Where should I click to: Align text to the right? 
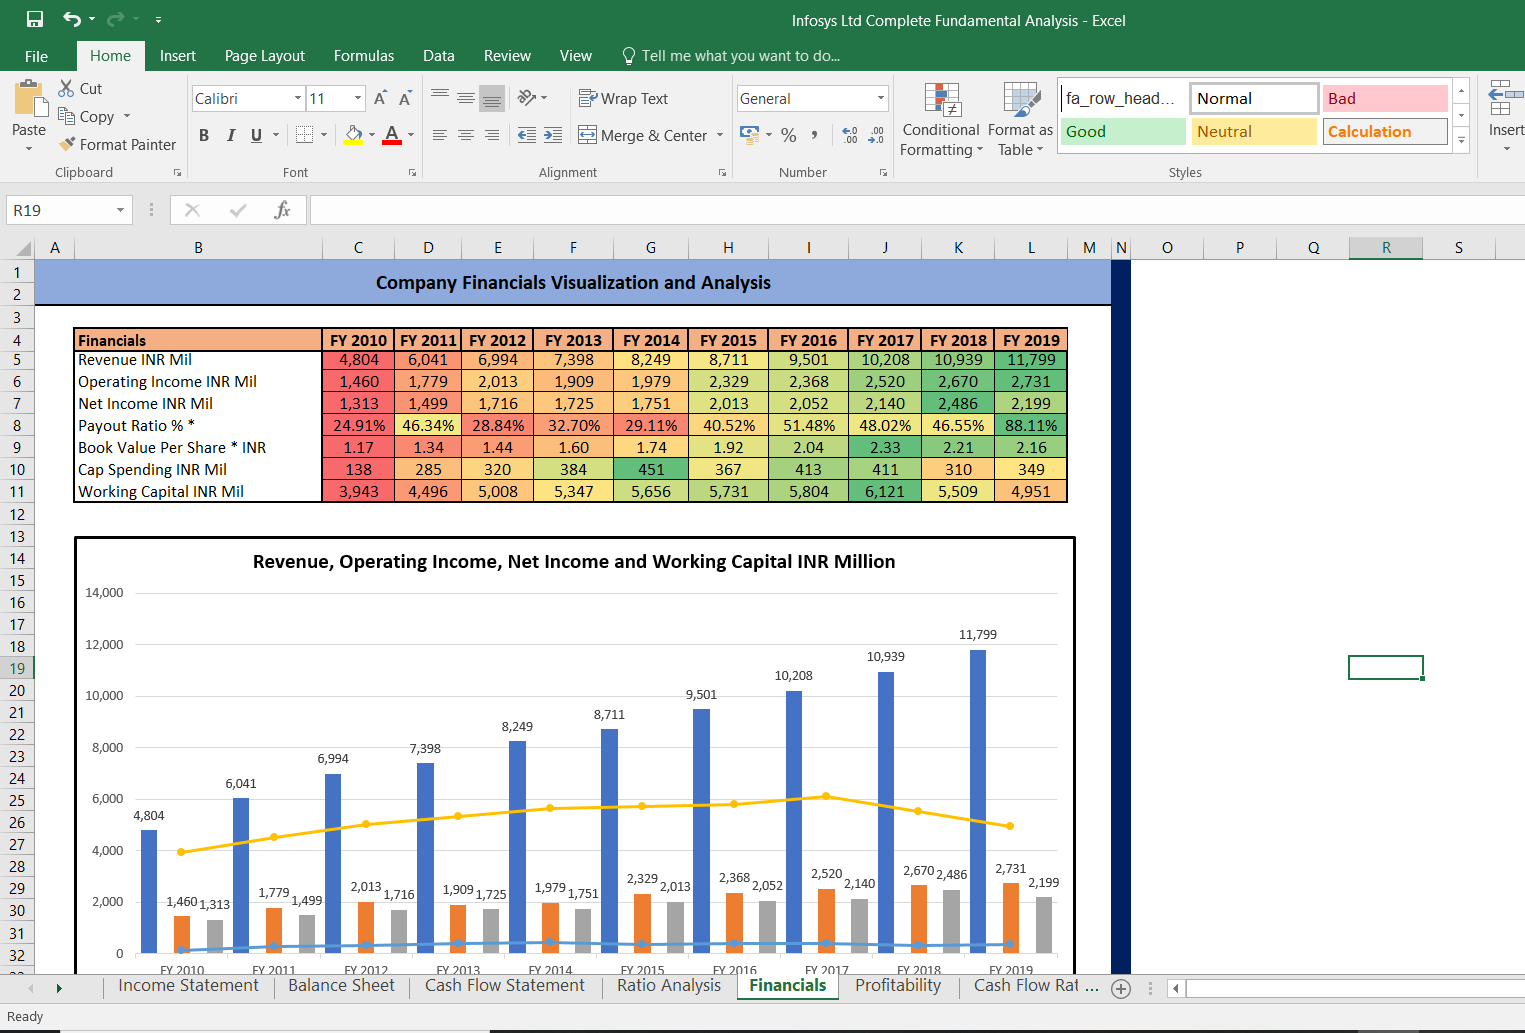[x=492, y=135]
